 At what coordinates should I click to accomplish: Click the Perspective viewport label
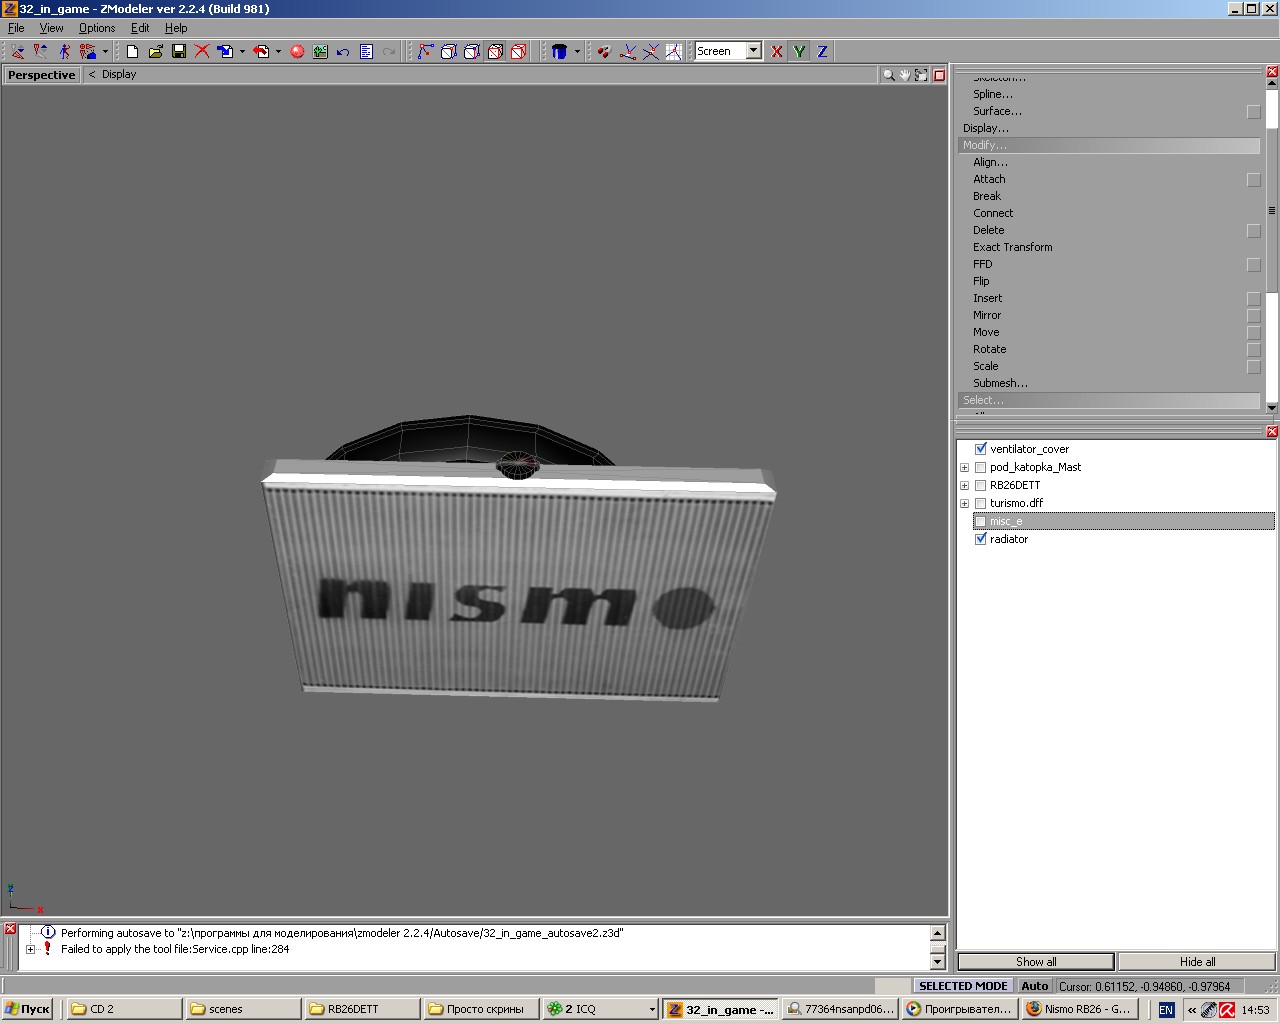(41, 75)
